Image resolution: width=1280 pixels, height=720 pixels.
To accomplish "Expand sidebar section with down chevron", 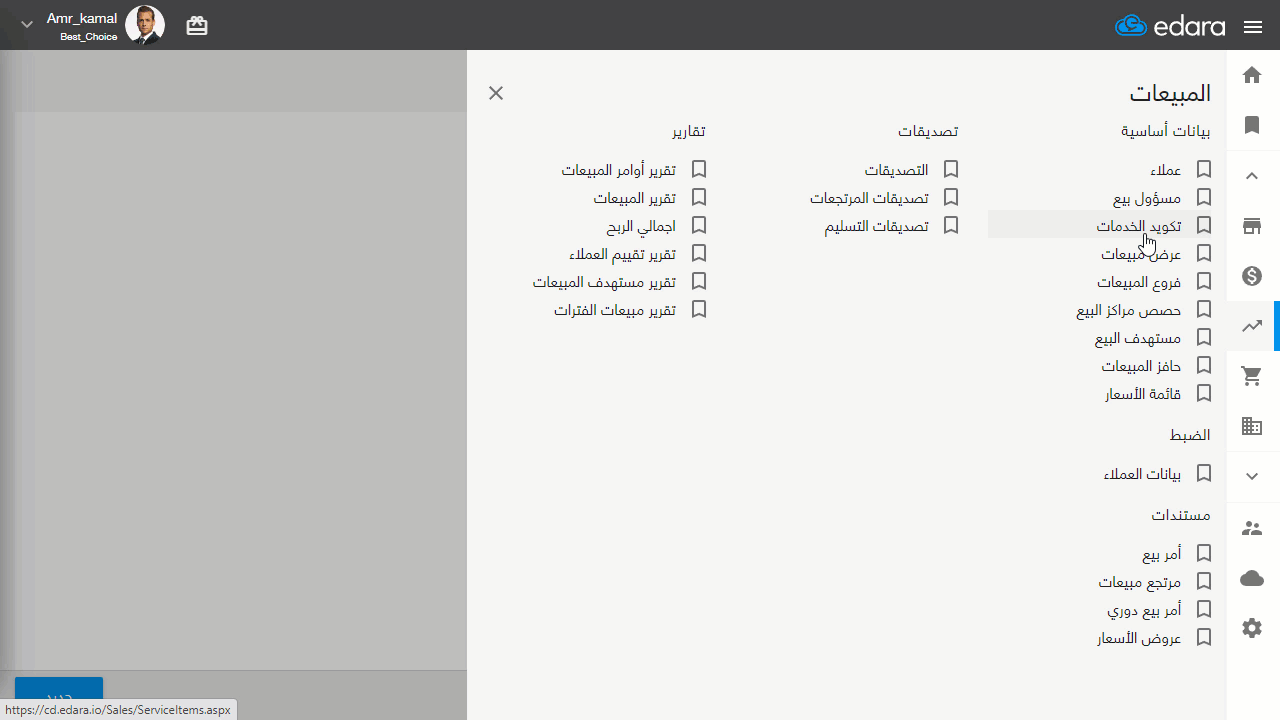I will point(1252,477).
